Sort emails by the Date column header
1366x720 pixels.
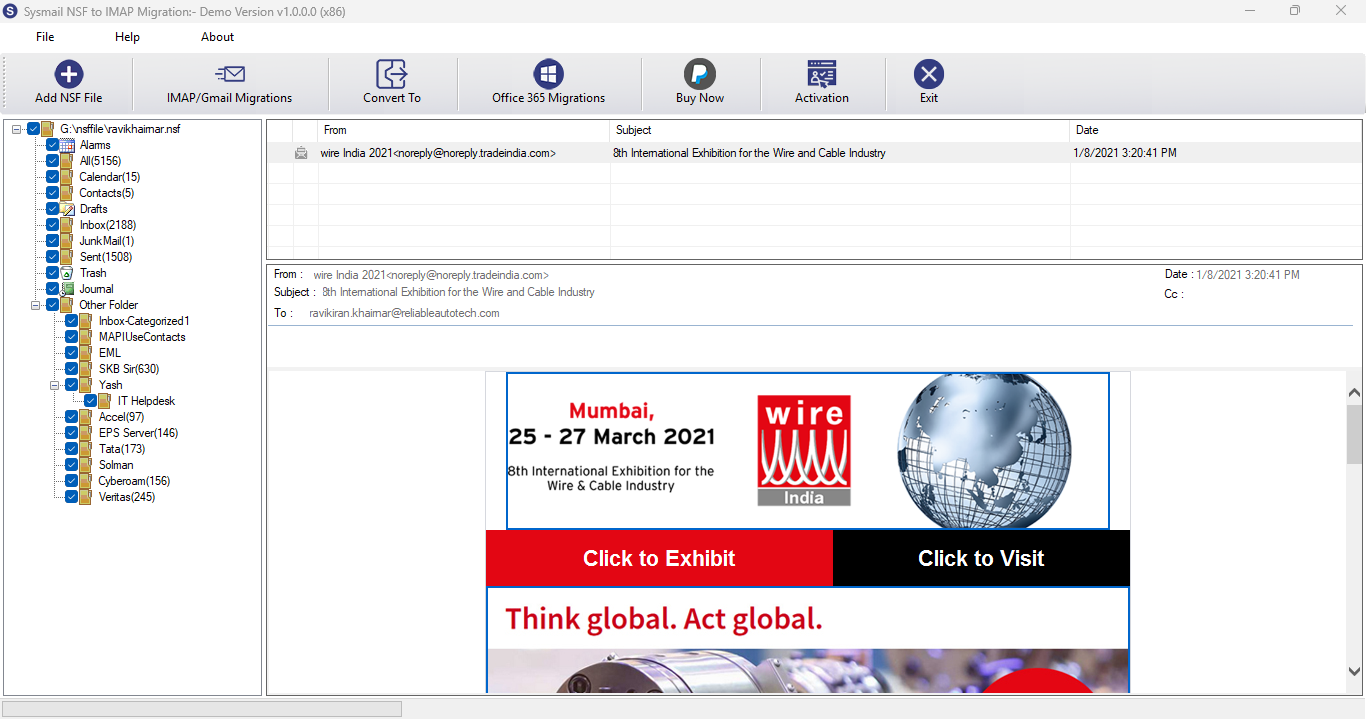(1215, 130)
